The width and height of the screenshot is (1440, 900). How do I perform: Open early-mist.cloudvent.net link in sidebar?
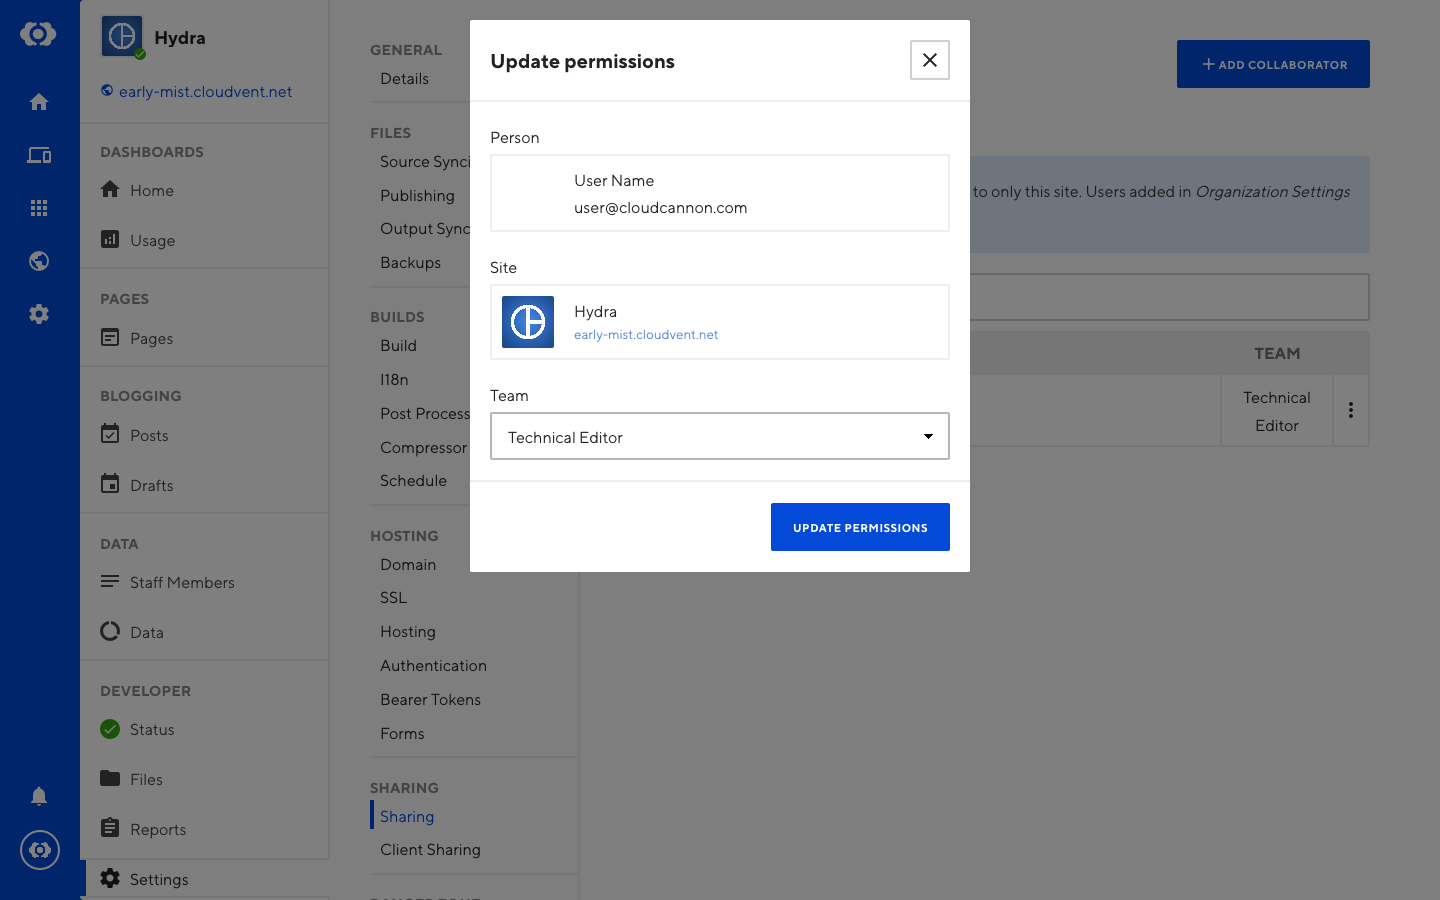point(205,92)
